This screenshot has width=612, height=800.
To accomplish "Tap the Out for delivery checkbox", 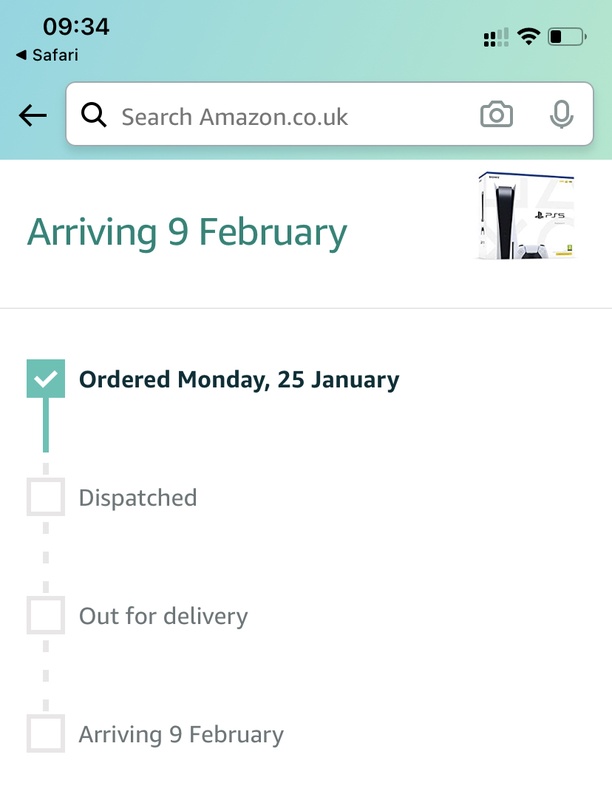I will click(45, 615).
